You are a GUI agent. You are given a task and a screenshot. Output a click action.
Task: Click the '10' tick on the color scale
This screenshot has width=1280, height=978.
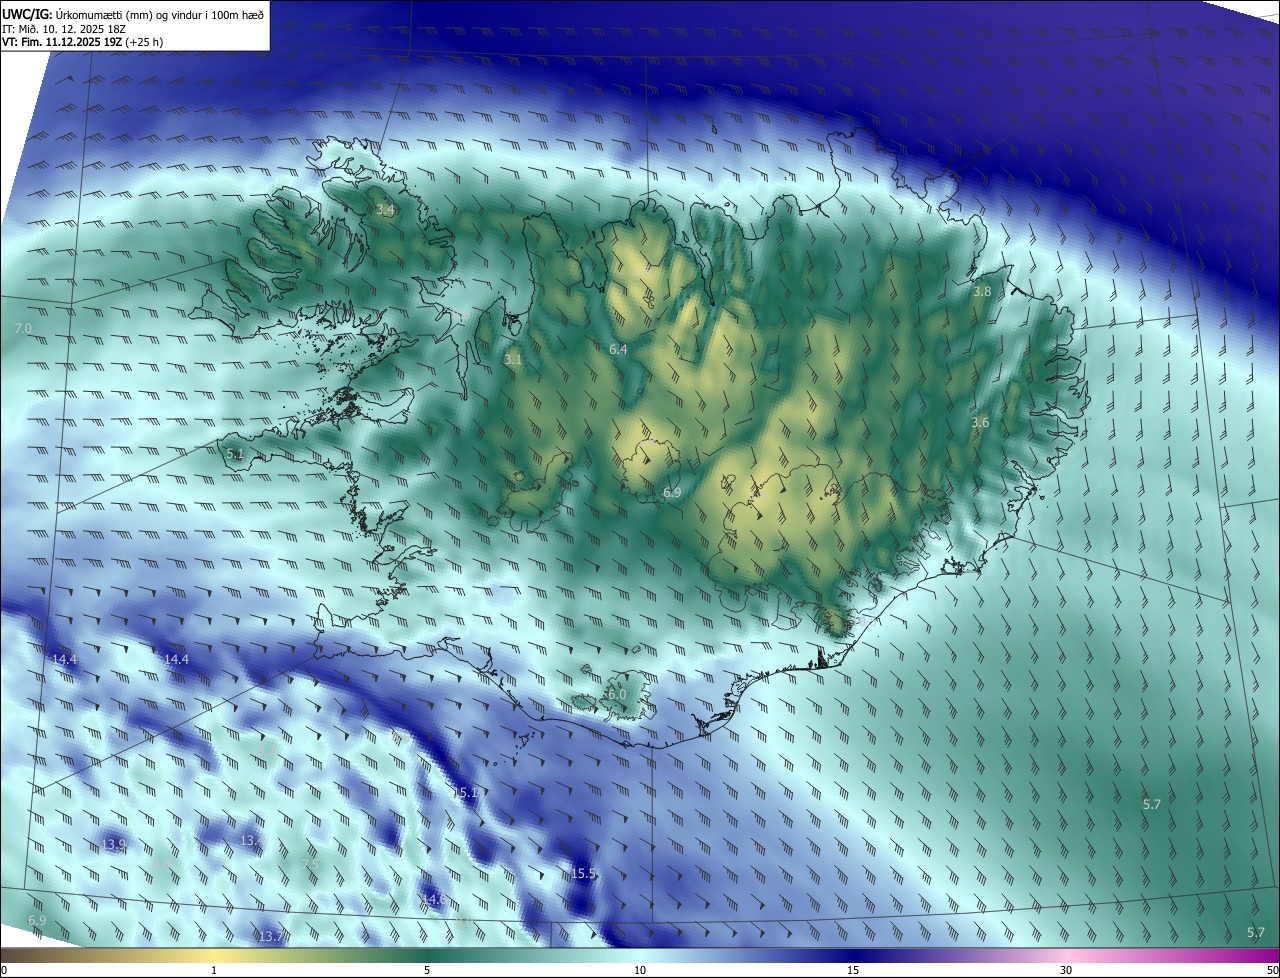click(640, 970)
